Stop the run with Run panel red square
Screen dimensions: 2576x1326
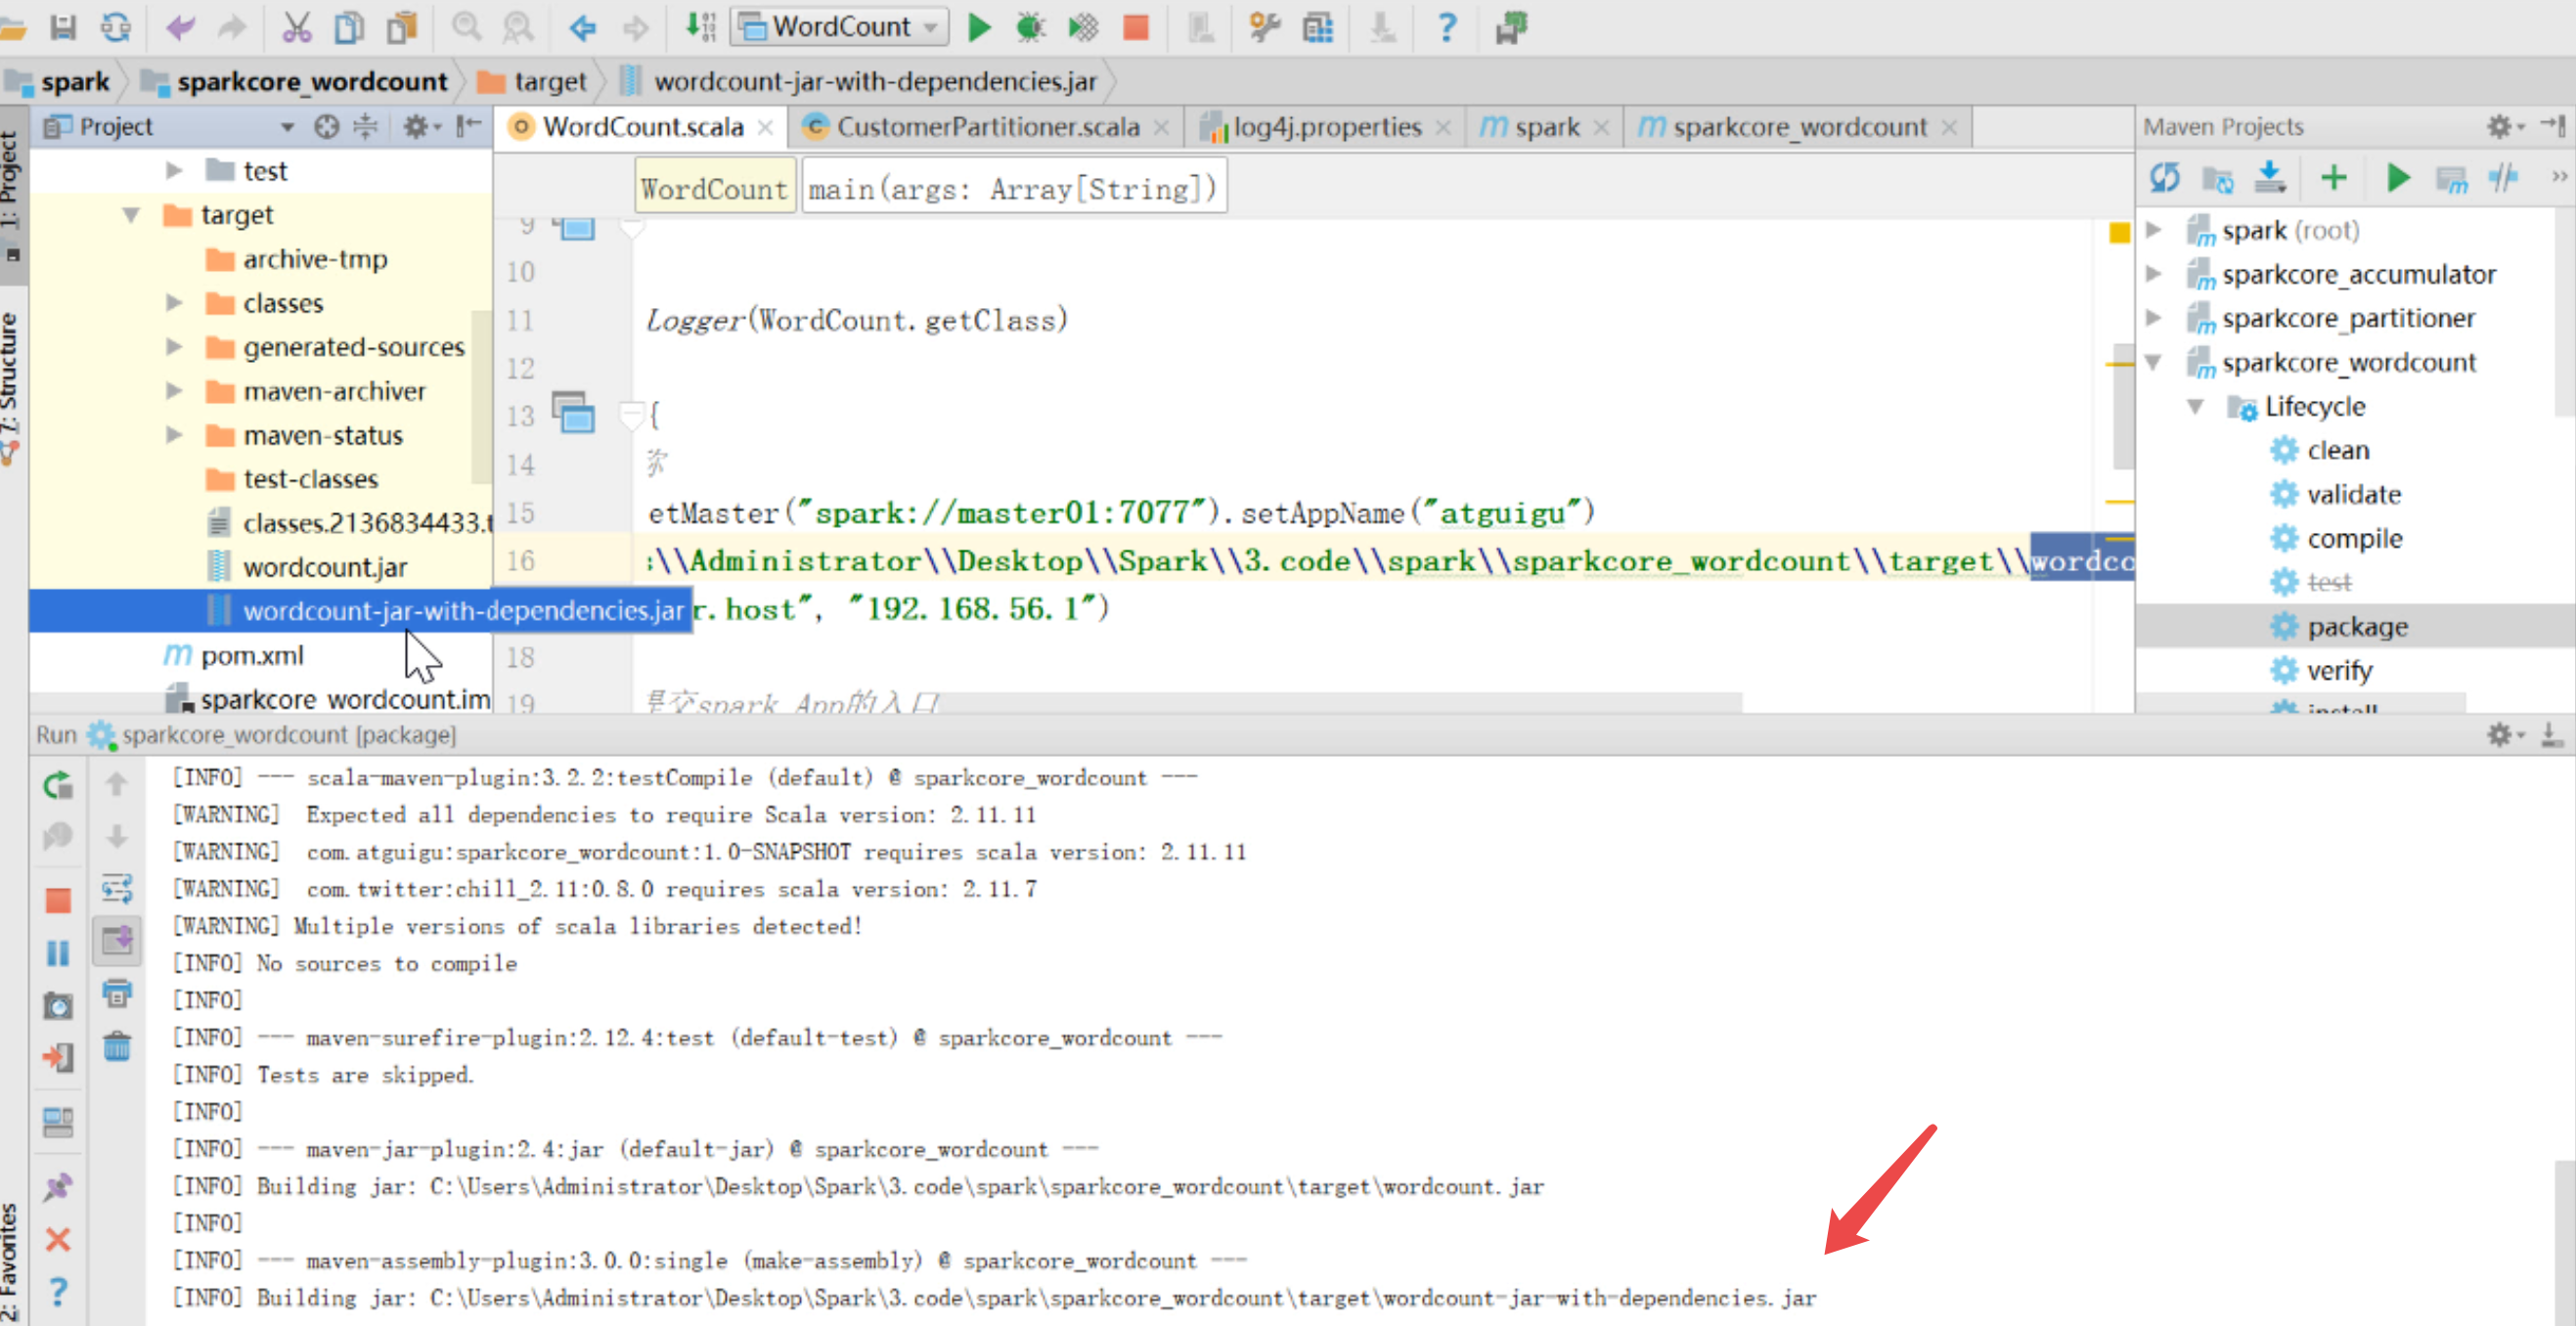point(58,900)
